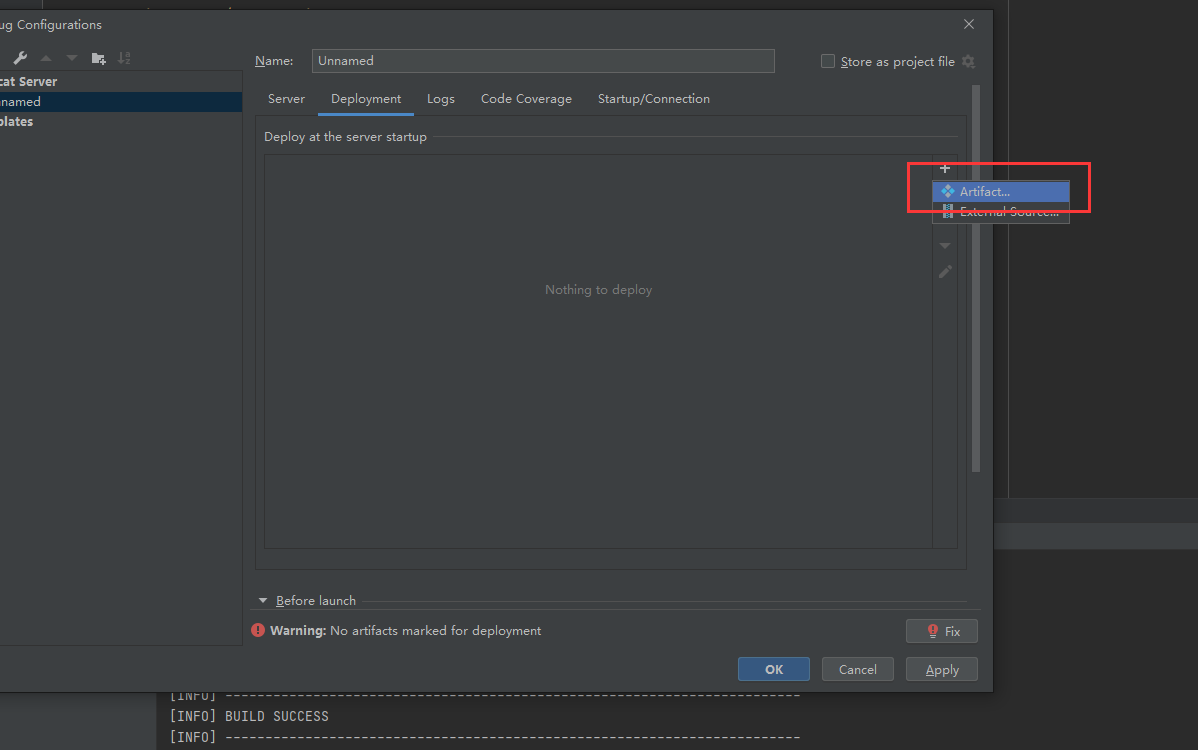Move deployment item down arrow
The image size is (1198, 750).
click(945, 246)
